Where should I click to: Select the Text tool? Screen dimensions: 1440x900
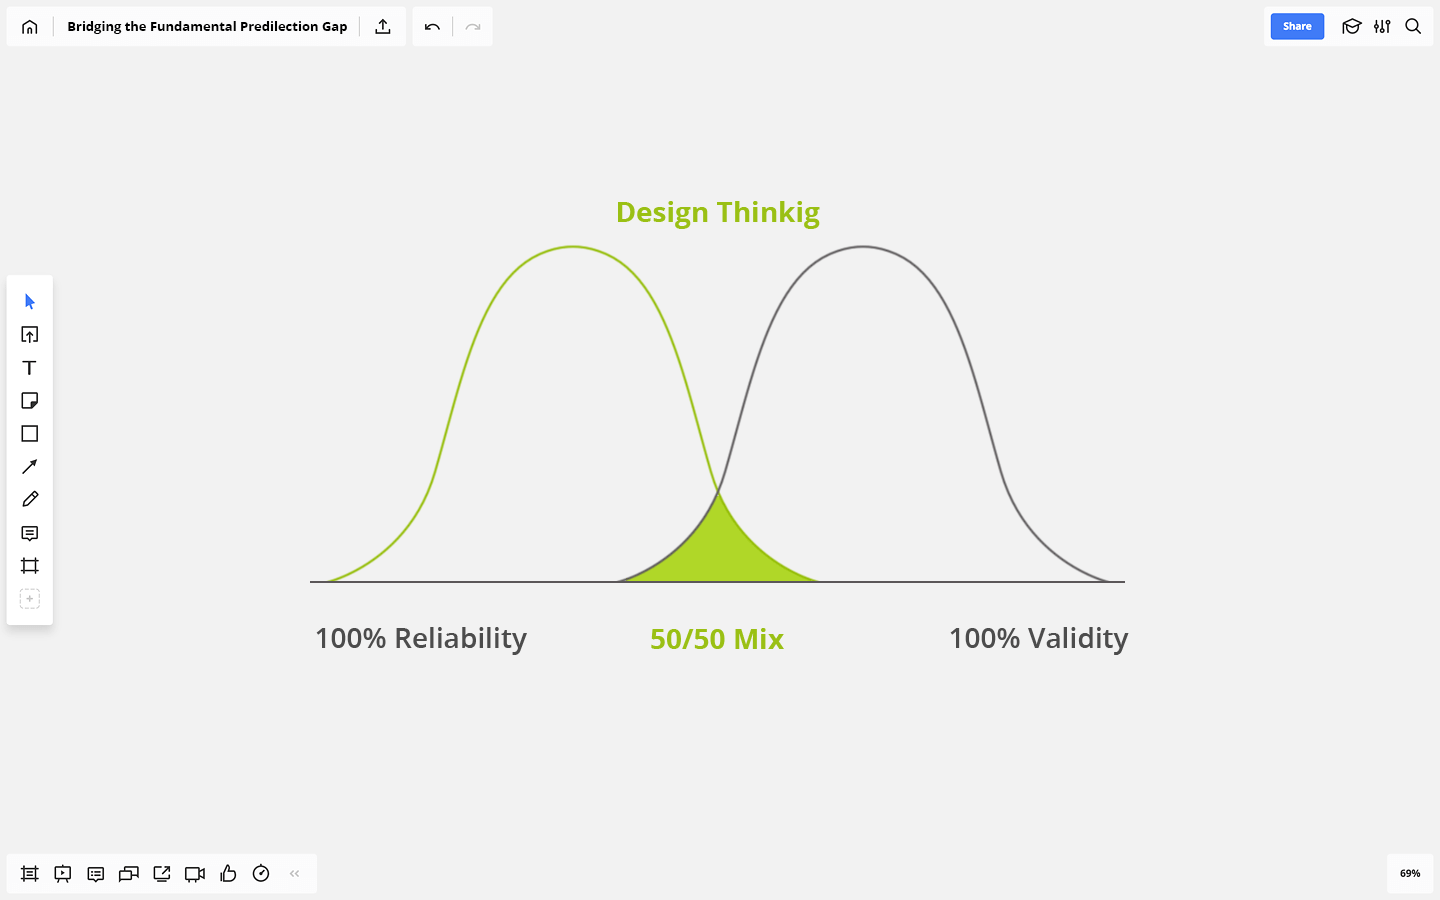[30, 367]
